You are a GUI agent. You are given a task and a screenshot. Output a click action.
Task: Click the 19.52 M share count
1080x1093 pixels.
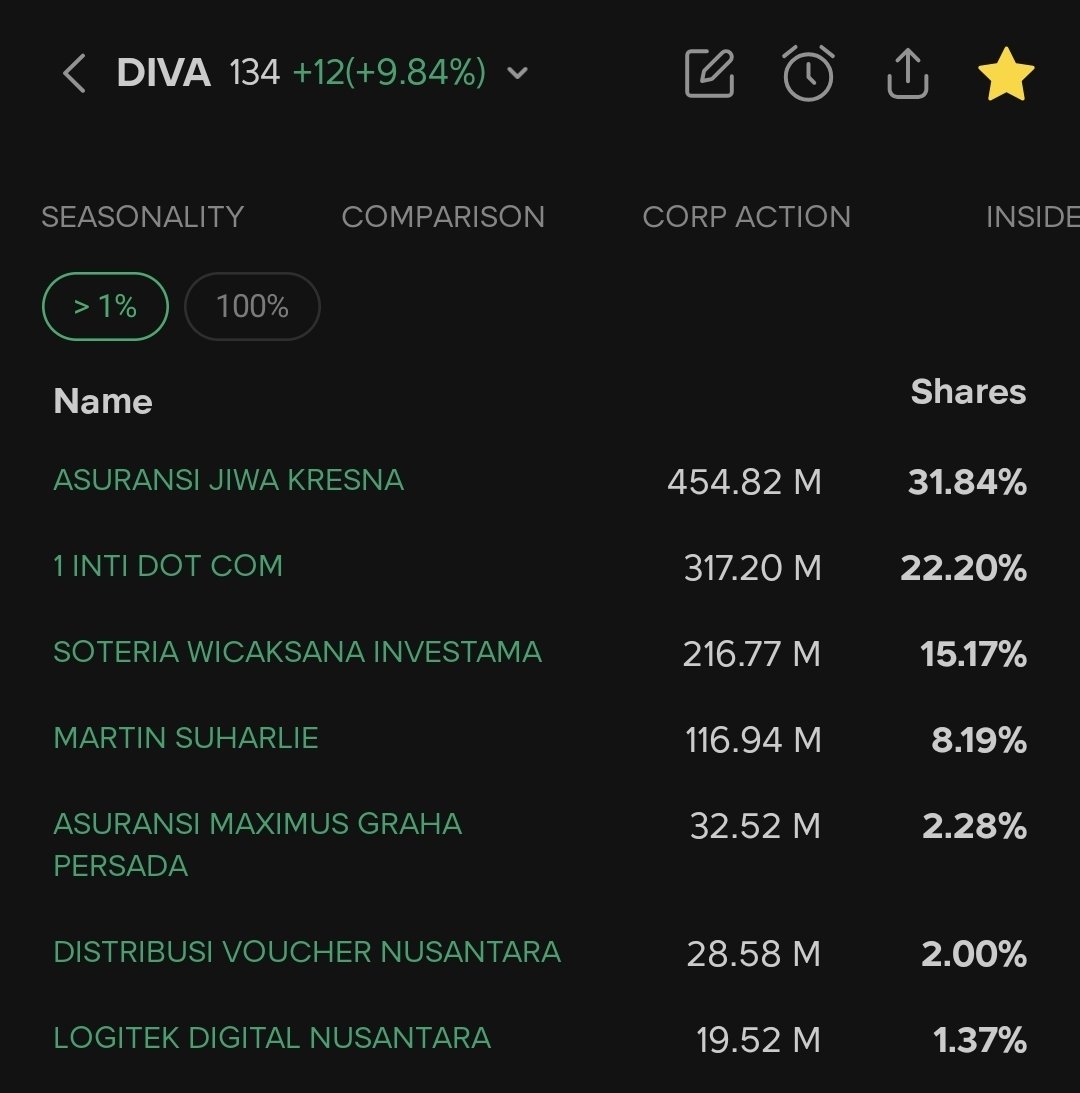pos(759,1040)
